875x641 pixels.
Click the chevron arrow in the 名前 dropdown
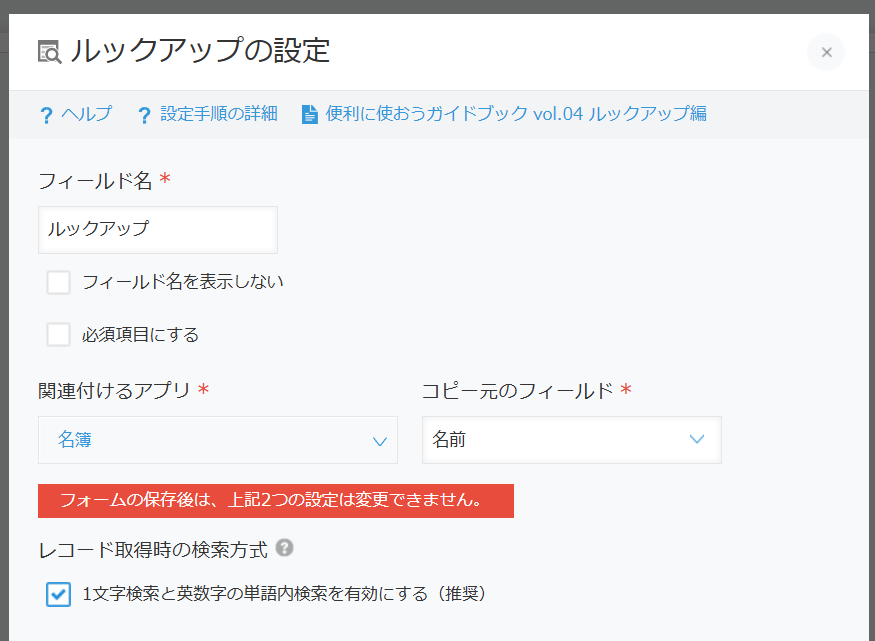pos(697,440)
